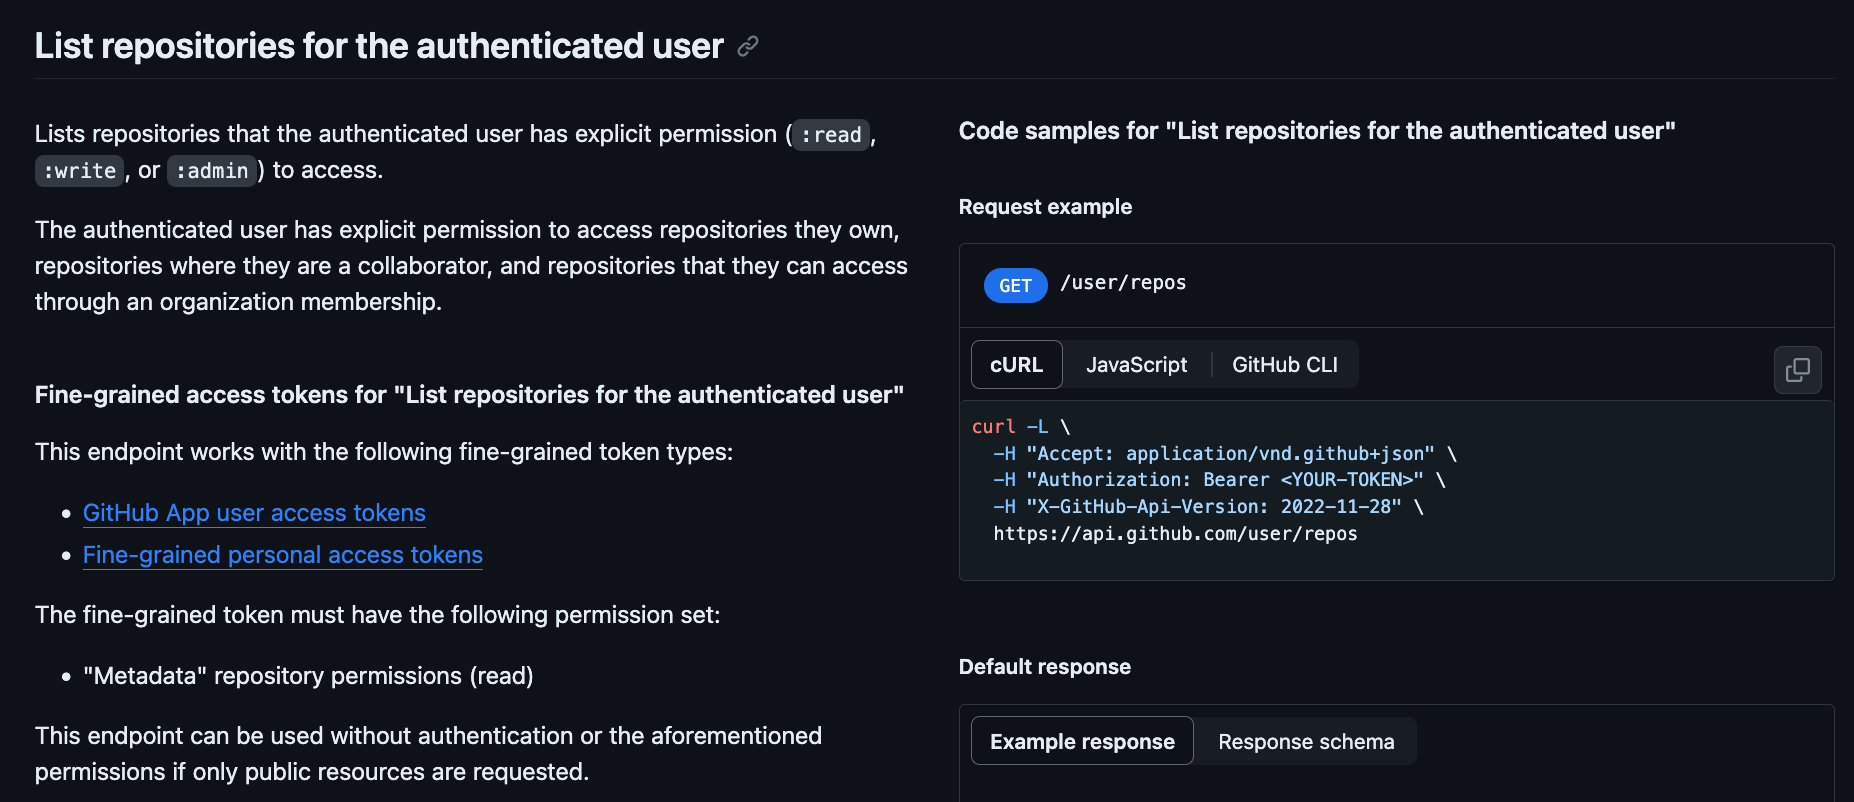
Task: Click the Metadata repository permissions bullet
Action: (x=308, y=676)
